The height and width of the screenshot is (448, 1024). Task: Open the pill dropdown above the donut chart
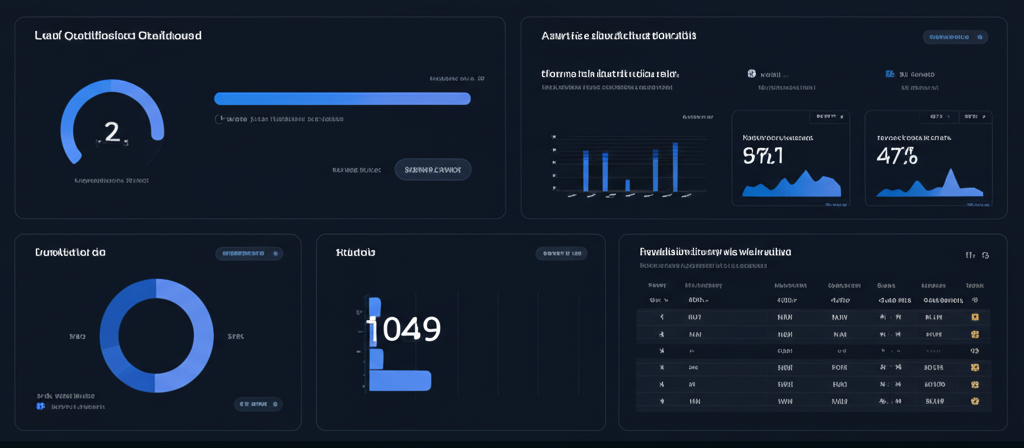(249, 254)
